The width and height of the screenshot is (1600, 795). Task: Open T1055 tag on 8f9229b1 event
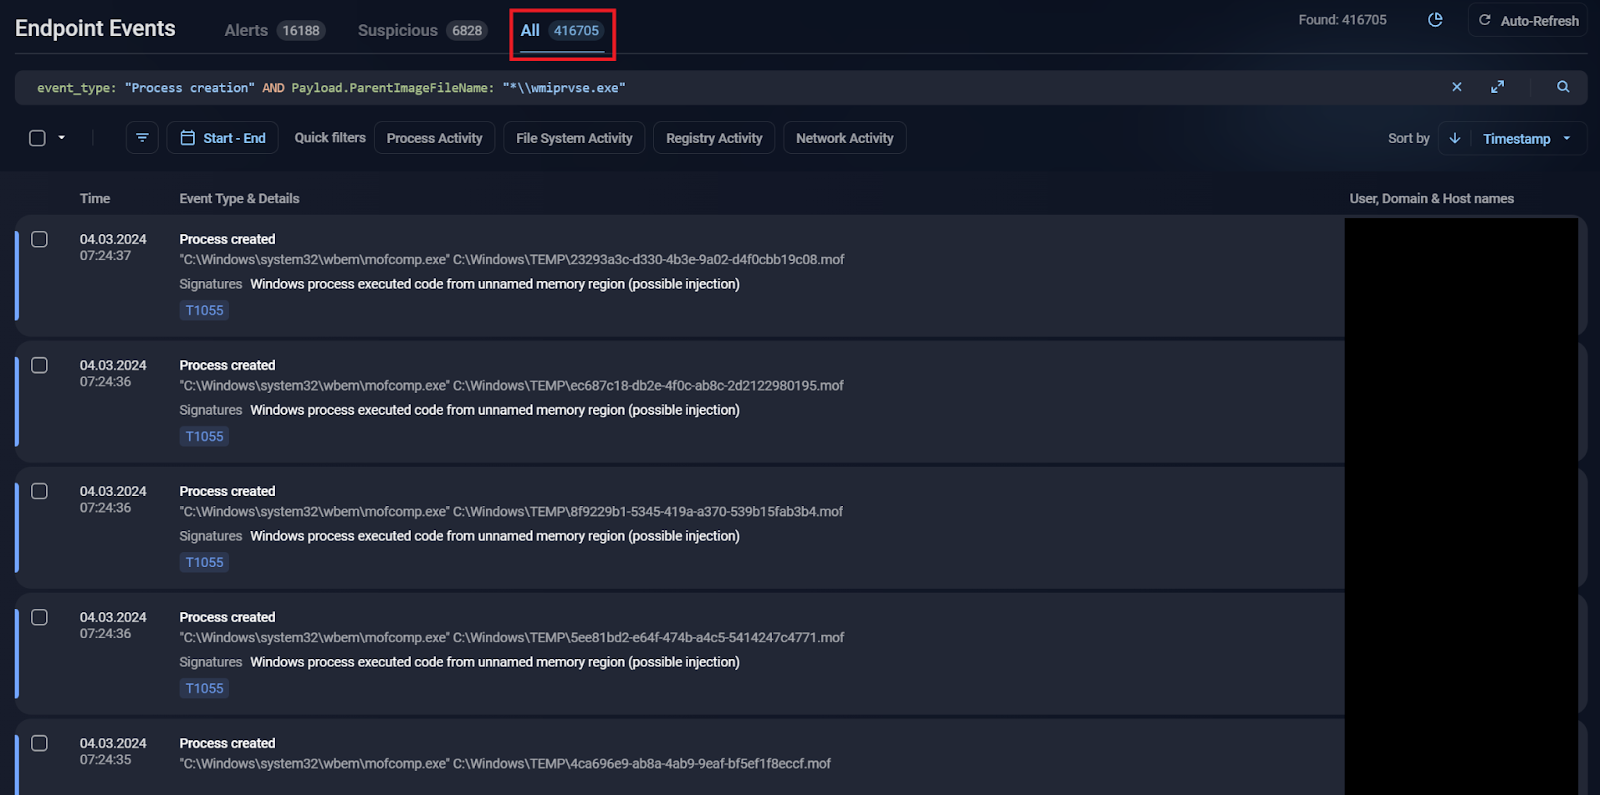[x=204, y=562]
